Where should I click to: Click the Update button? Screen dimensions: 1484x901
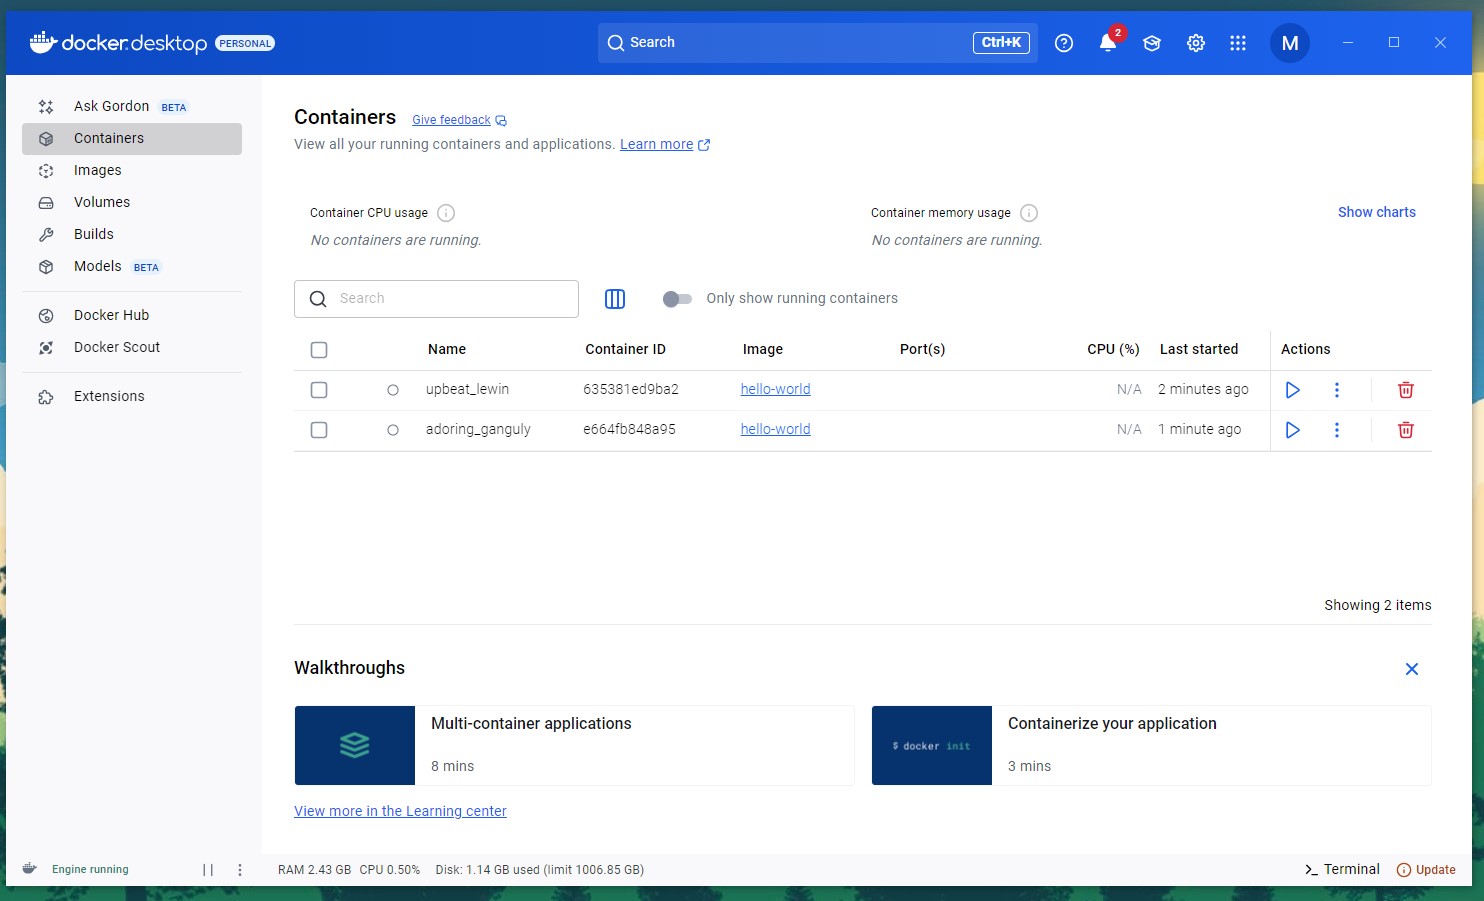pyautogui.click(x=1426, y=870)
